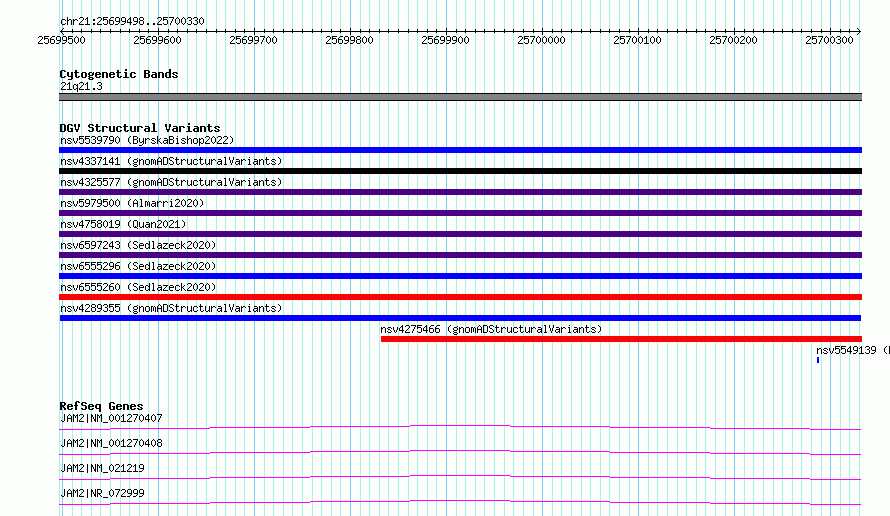Viewport: 890px width, 516px height.
Task: Click ruler position 25699900
Action: point(445,40)
